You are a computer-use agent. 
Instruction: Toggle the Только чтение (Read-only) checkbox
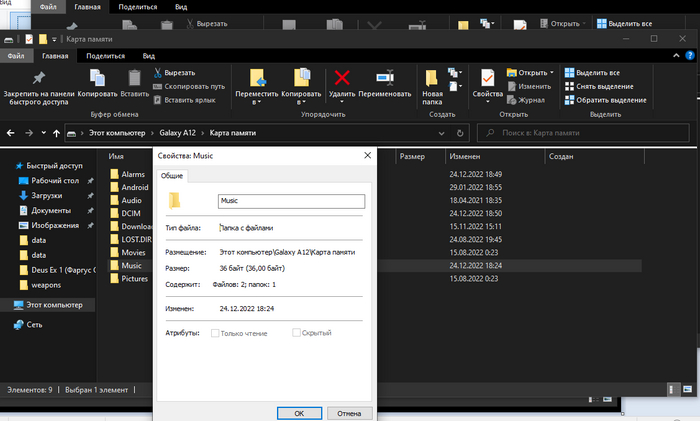214,332
